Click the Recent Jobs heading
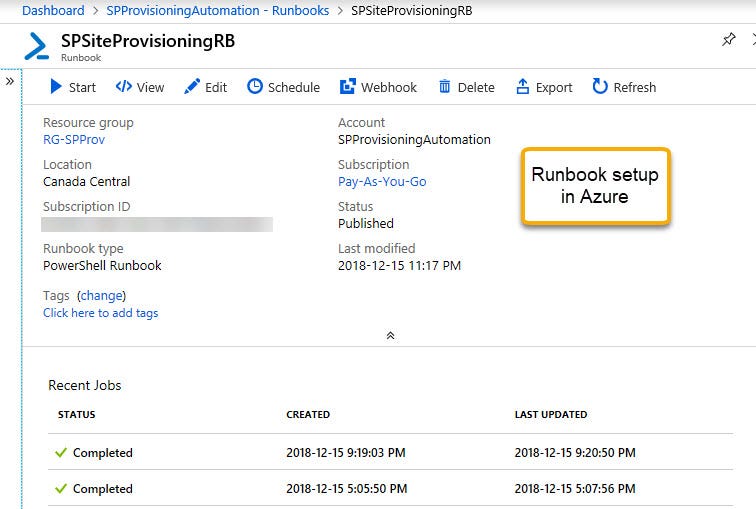 click(x=85, y=386)
